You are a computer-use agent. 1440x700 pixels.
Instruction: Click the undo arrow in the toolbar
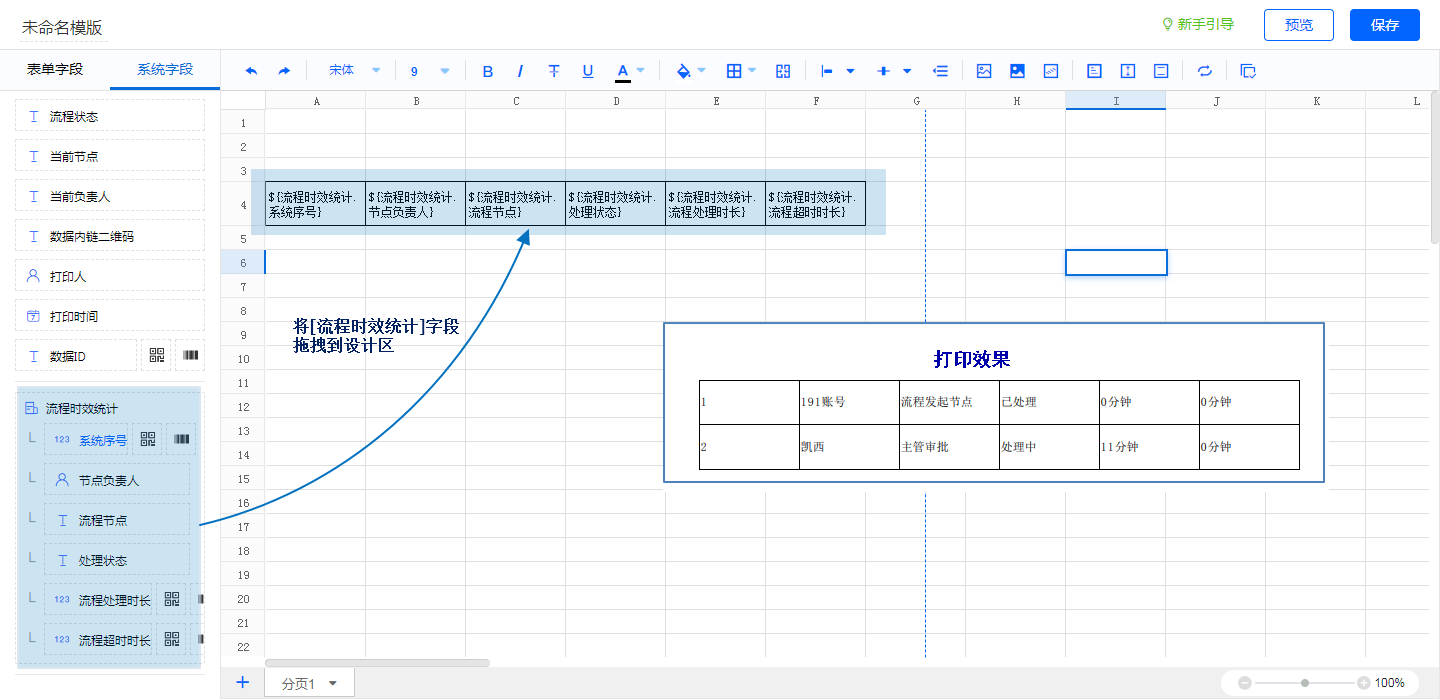pos(251,71)
